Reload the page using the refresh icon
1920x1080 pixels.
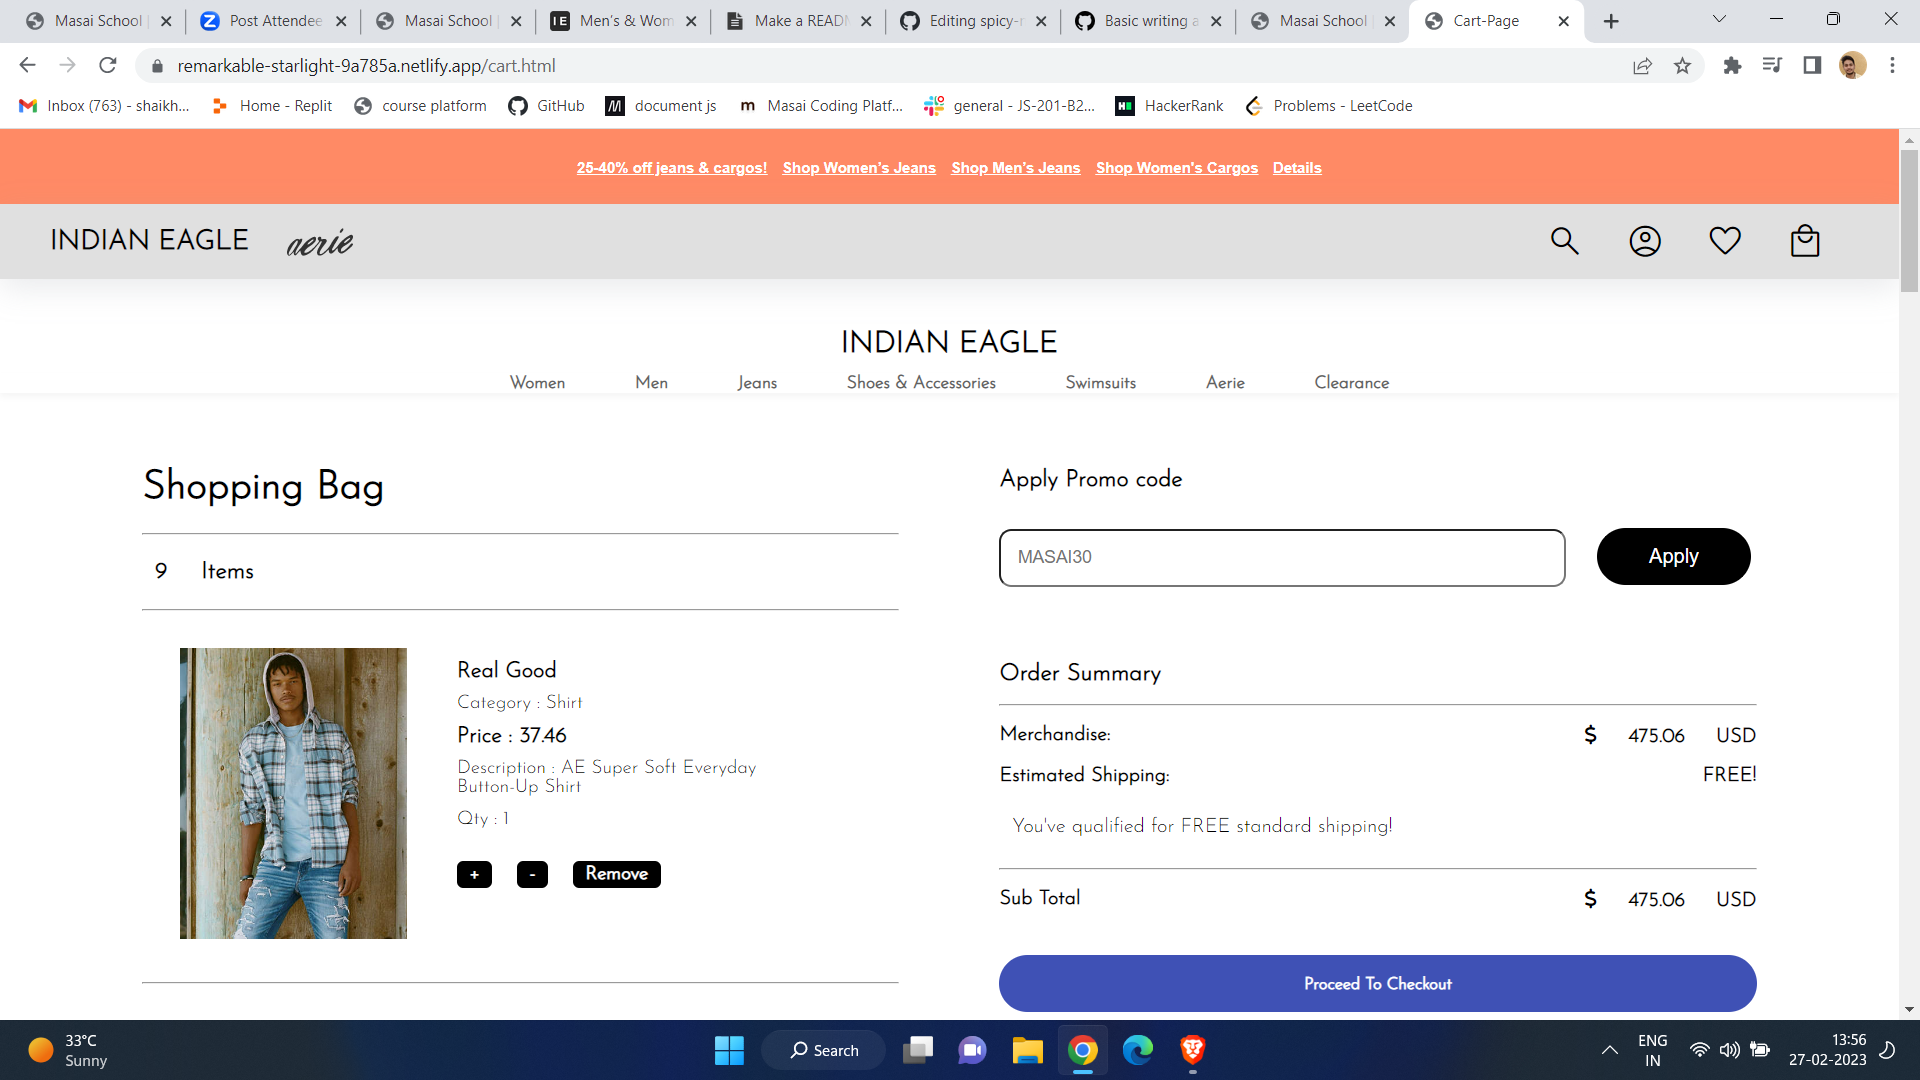click(108, 66)
